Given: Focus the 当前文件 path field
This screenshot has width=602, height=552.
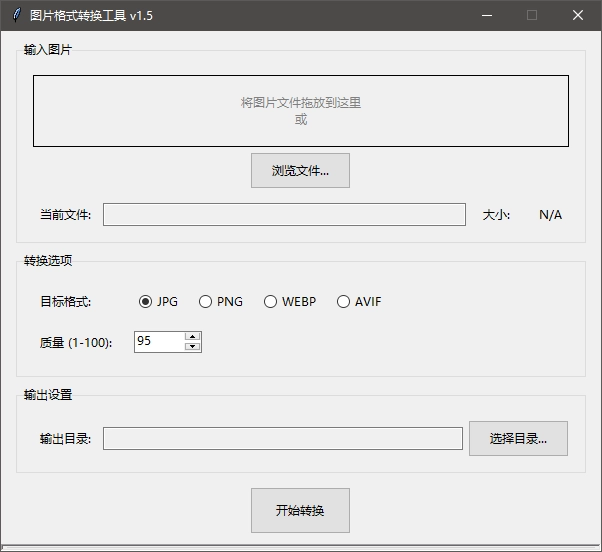Looking at the screenshot, I should (x=284, y=215).
